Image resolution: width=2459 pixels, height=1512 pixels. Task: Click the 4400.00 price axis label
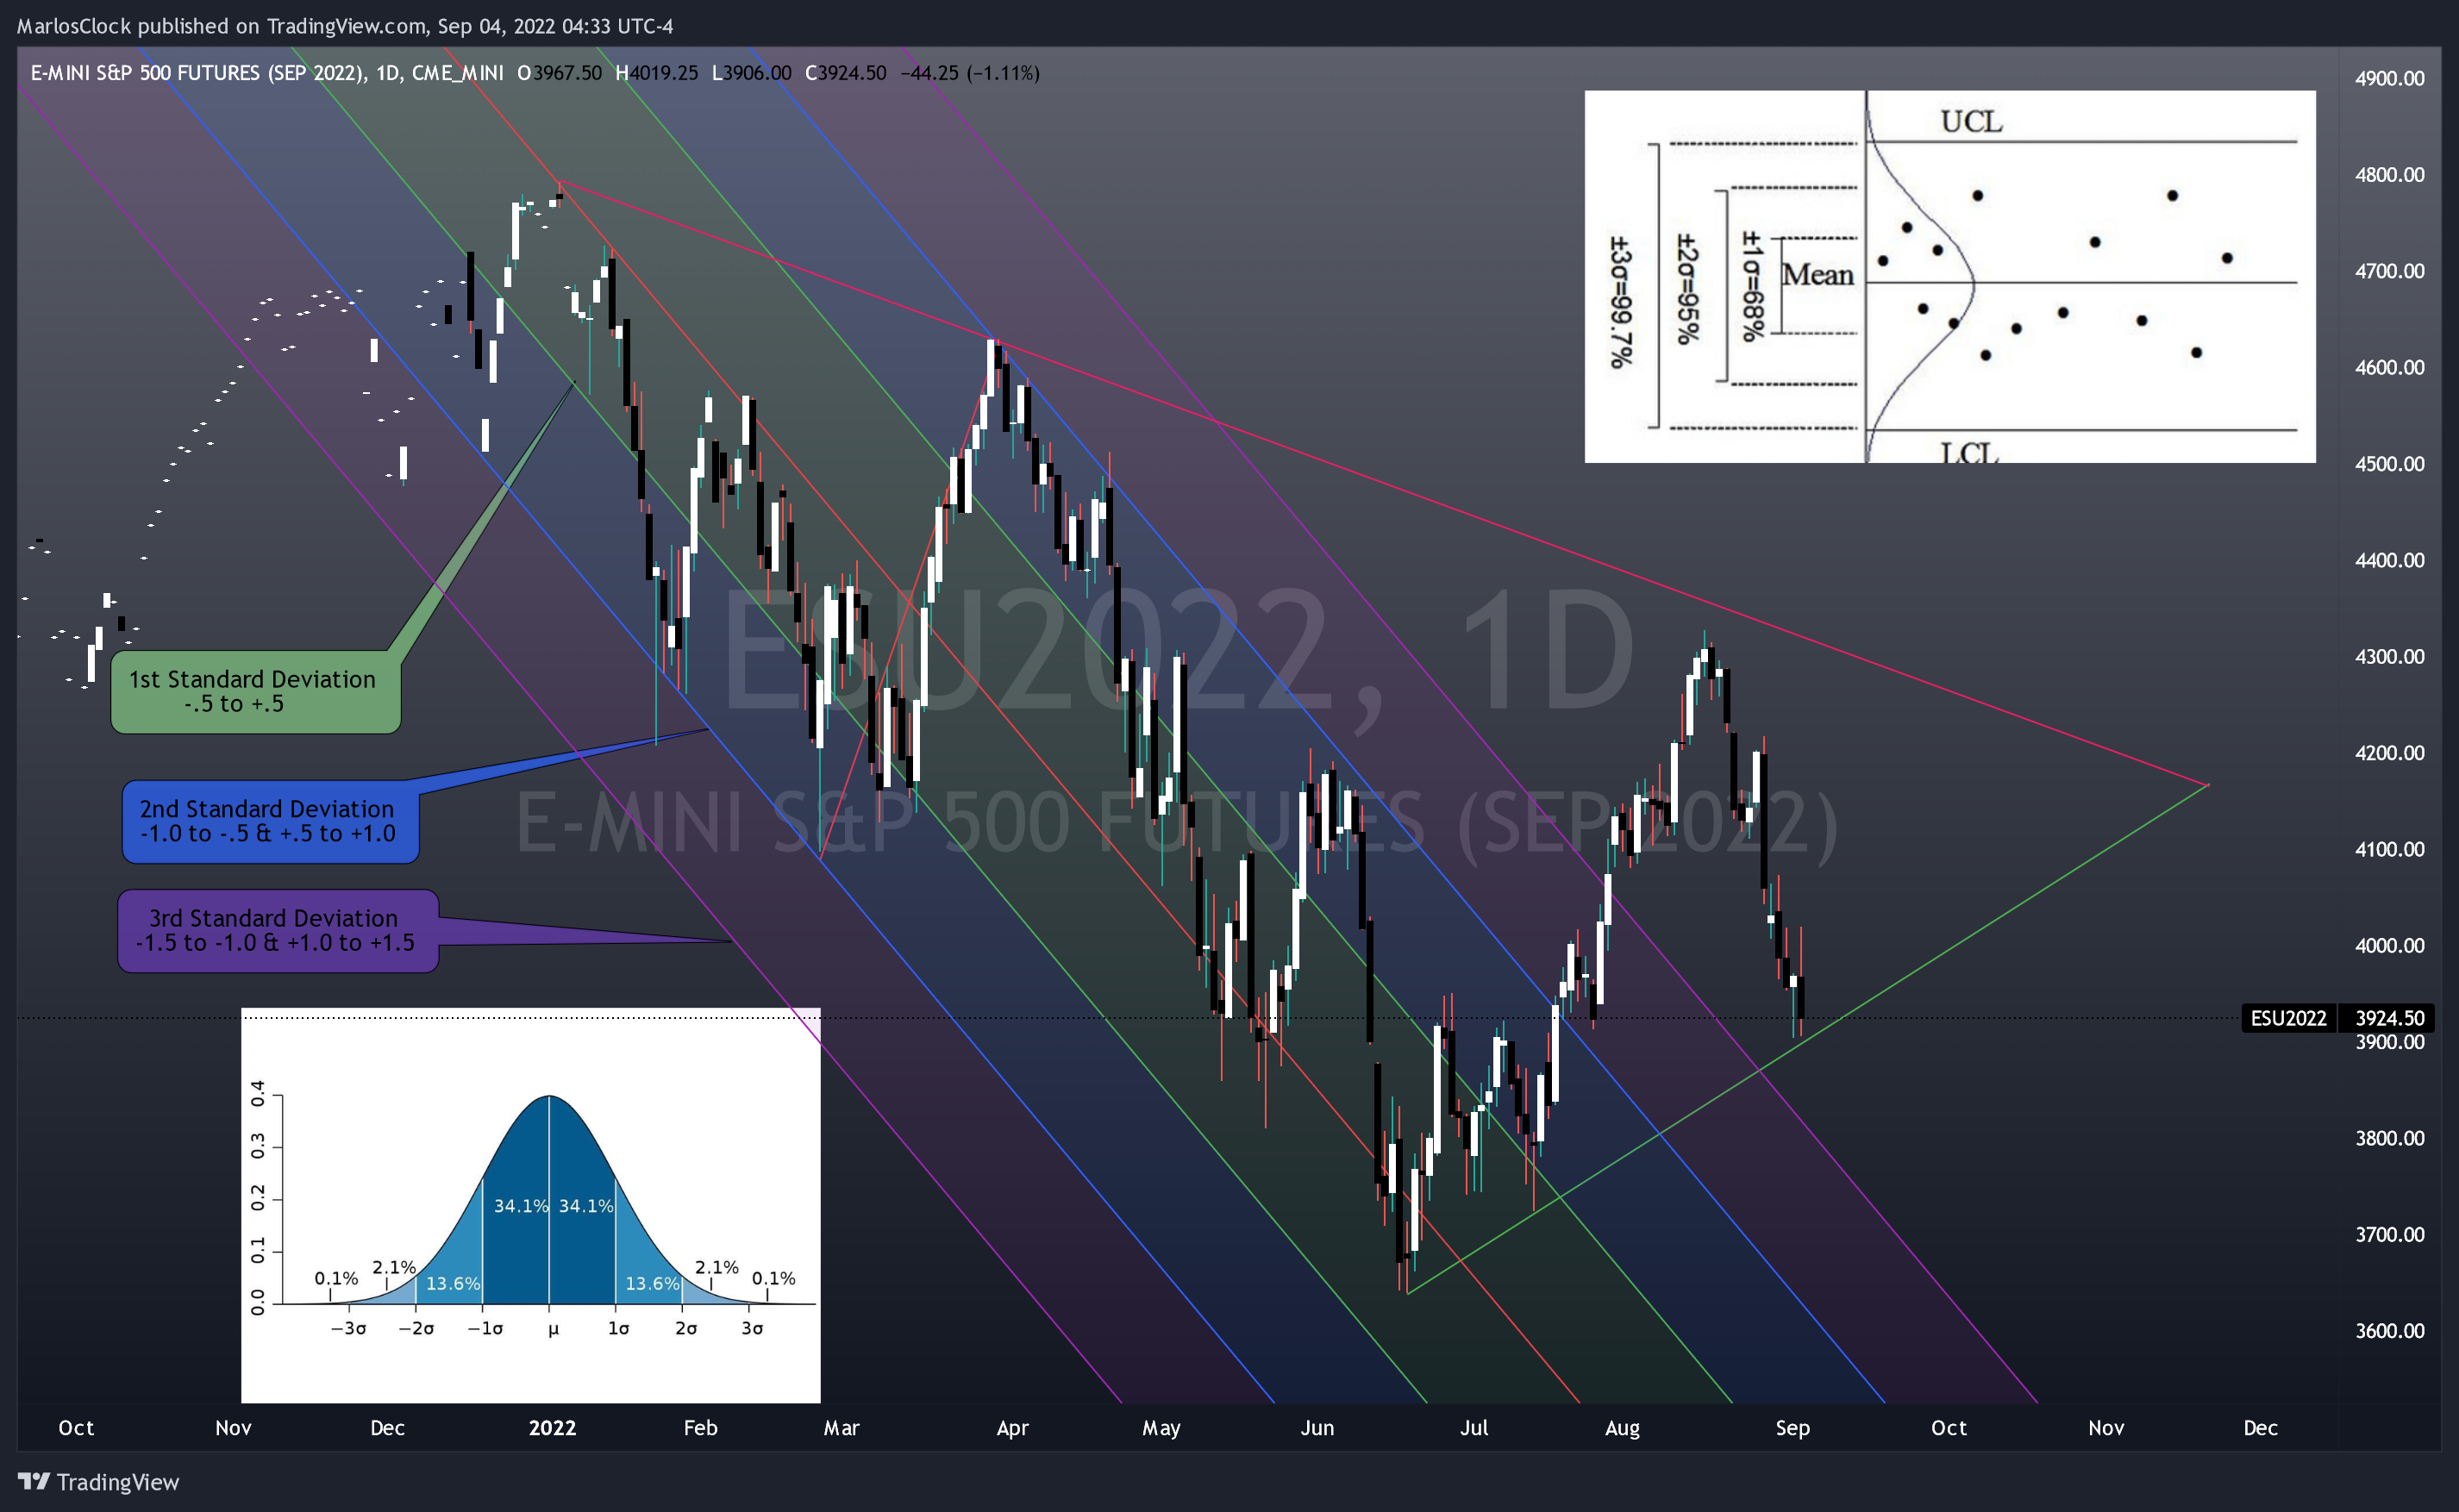pyautogui.click(x=2389, y=560)
